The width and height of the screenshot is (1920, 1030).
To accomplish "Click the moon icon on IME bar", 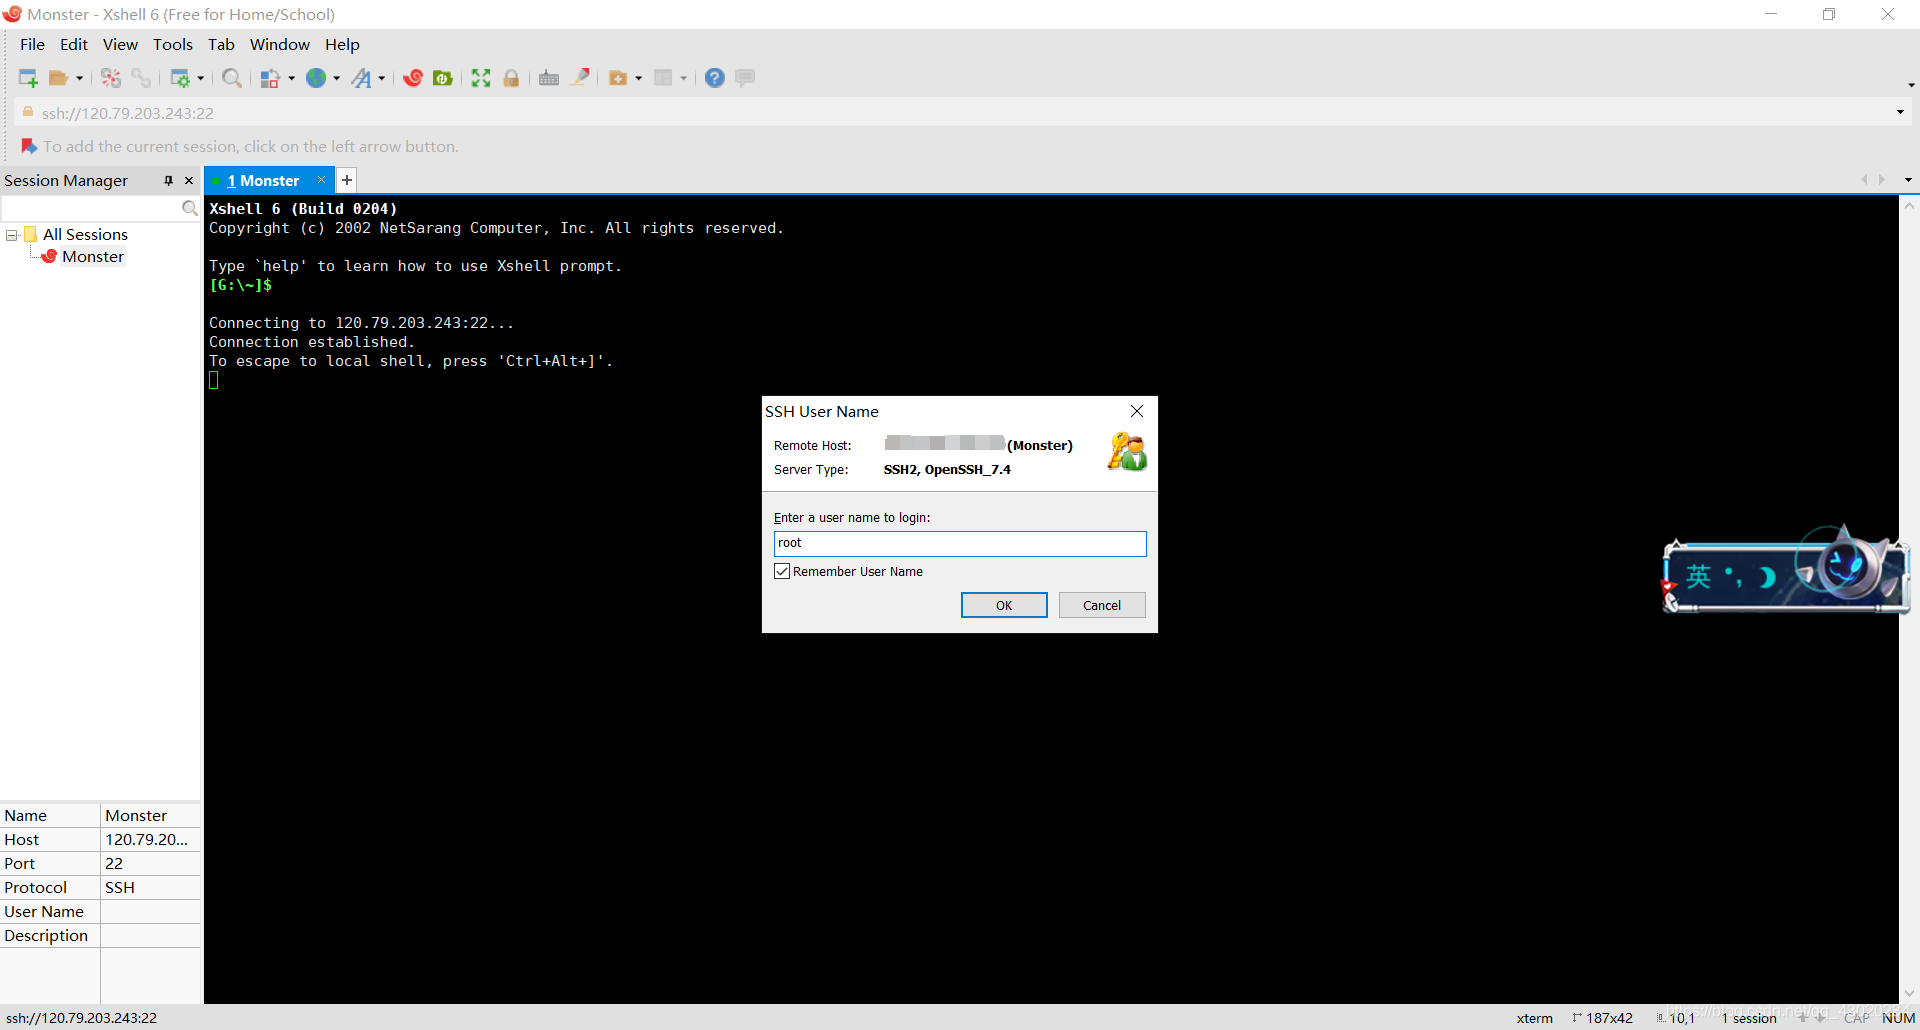I will tap(1767, 577).
